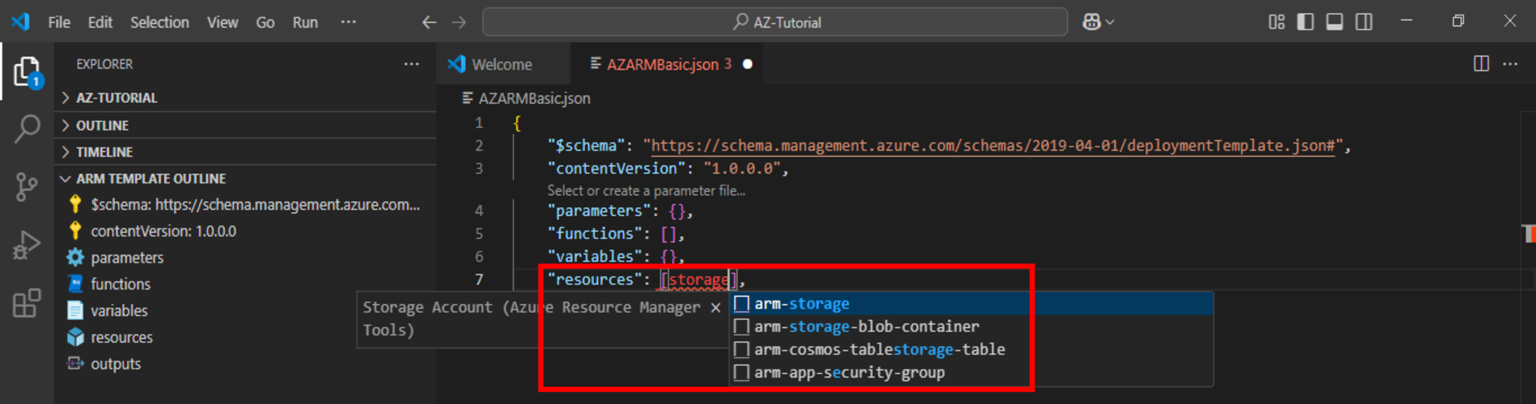The height and width of the screenshot is (404, 1536).
Task: Select resources in ARM template outline
Action: point(245,337)
